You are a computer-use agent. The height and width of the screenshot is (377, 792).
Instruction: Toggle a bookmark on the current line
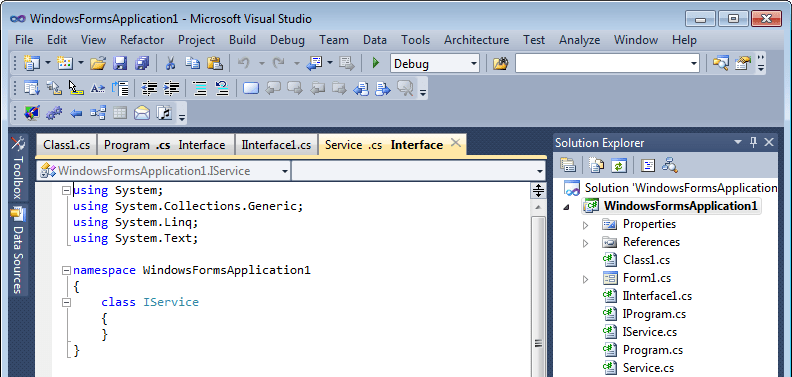pyautogui.click(x=251, y=88)
